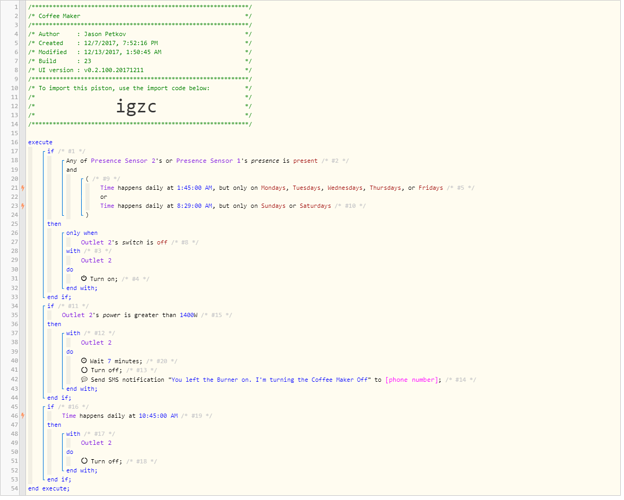The image size is (624, 500).
Task: Click 'Mondays' in the weekday list
Action: (273, 188)
